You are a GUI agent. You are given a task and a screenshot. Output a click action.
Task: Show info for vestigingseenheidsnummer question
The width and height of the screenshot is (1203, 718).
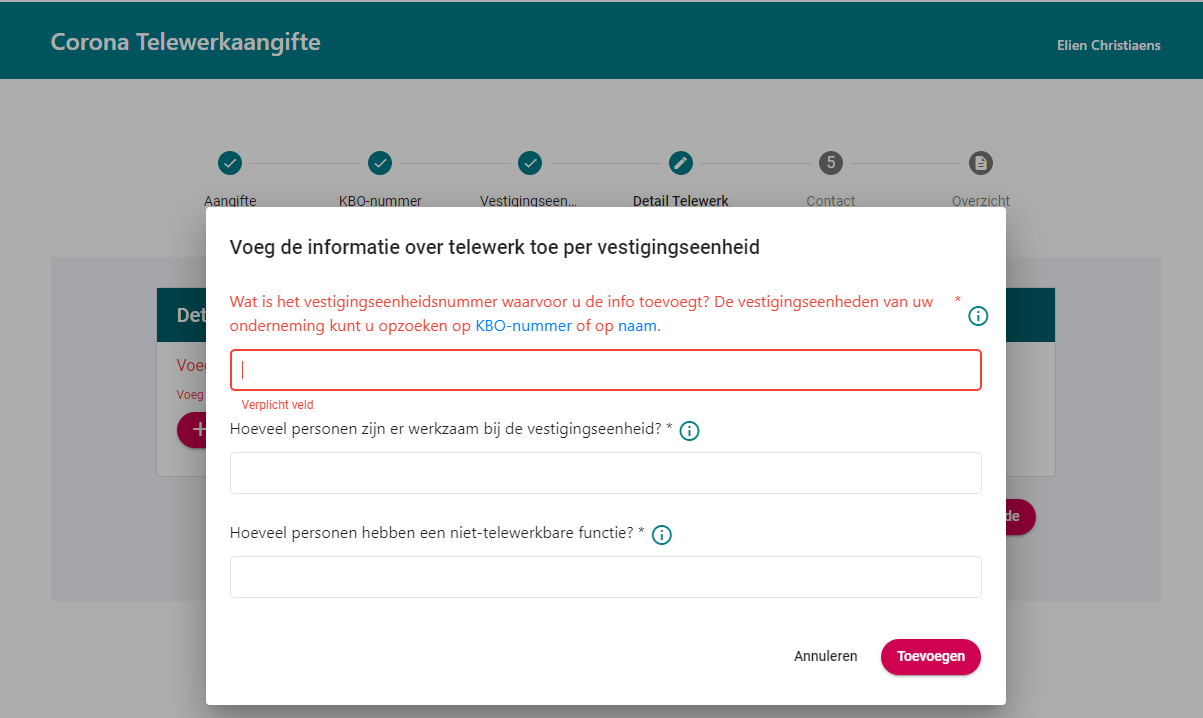[978, 316]
